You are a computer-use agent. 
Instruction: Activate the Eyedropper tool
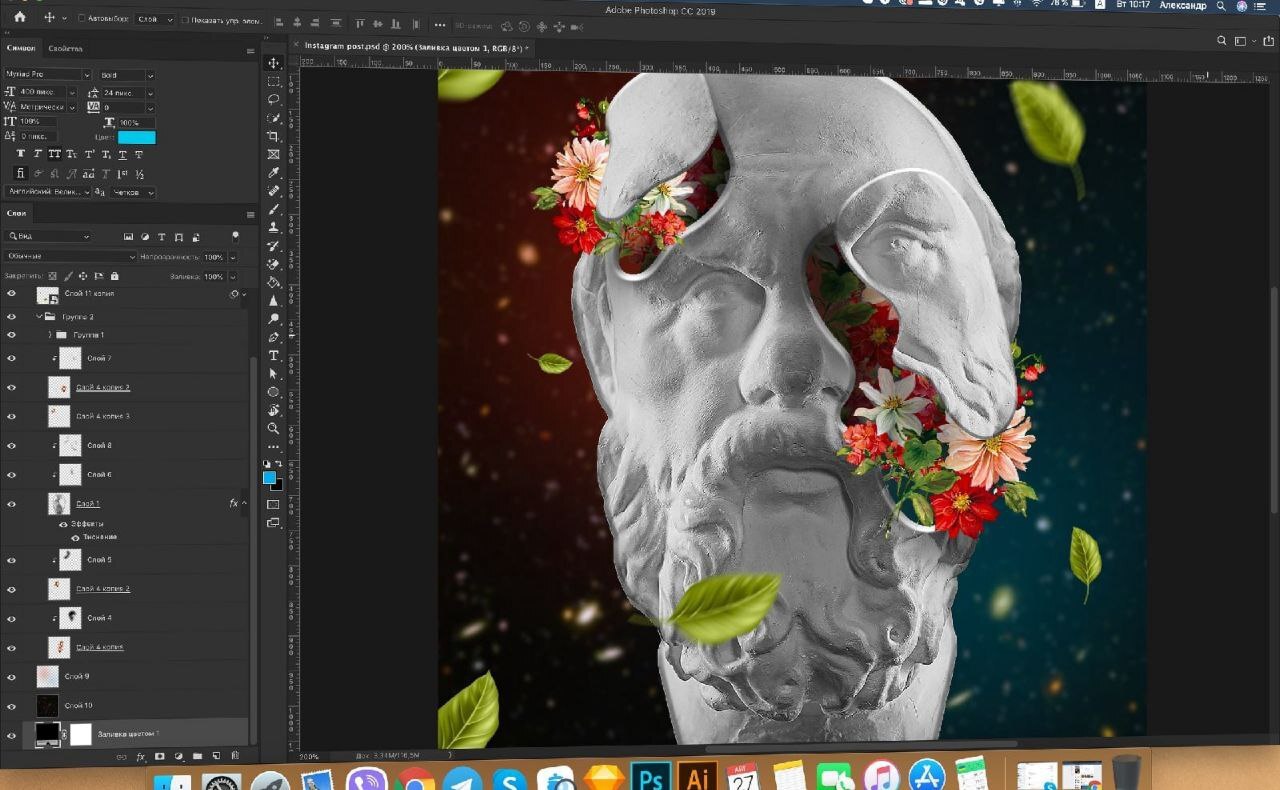point(273,172)
